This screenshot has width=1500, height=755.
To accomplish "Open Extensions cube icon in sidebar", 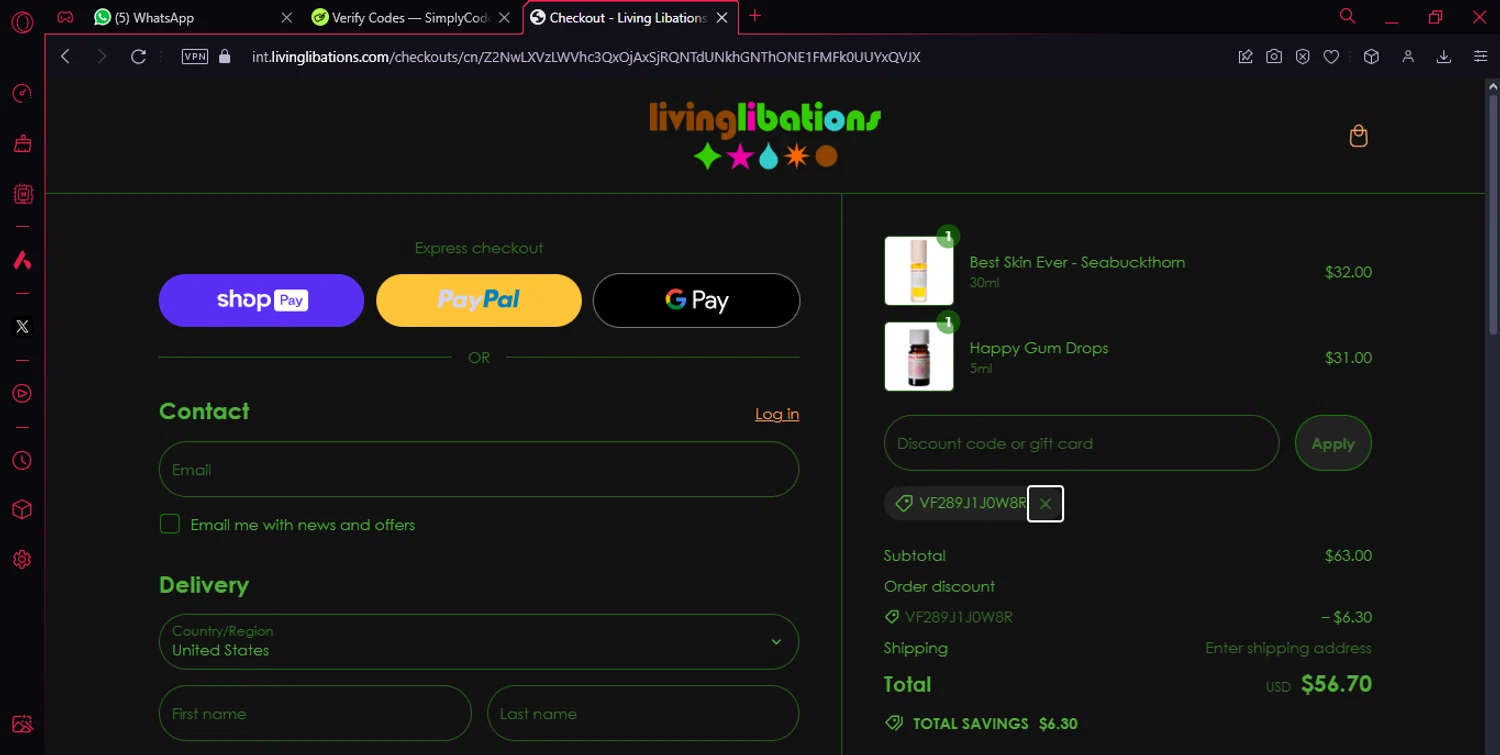I will [x=22, y=510].
